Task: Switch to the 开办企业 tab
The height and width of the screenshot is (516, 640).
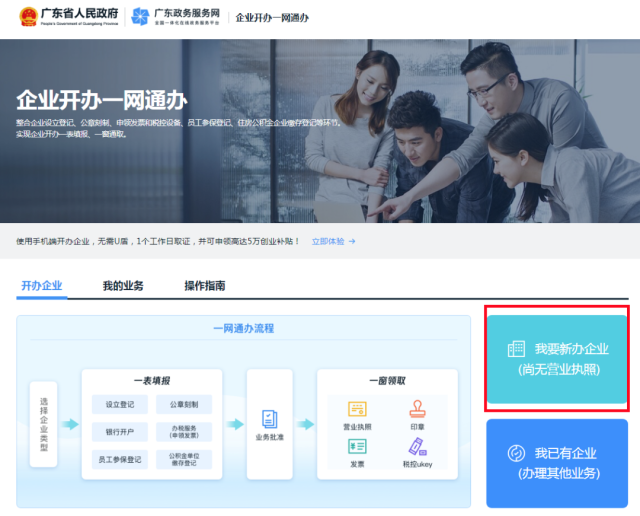Action: coord(42,285)
